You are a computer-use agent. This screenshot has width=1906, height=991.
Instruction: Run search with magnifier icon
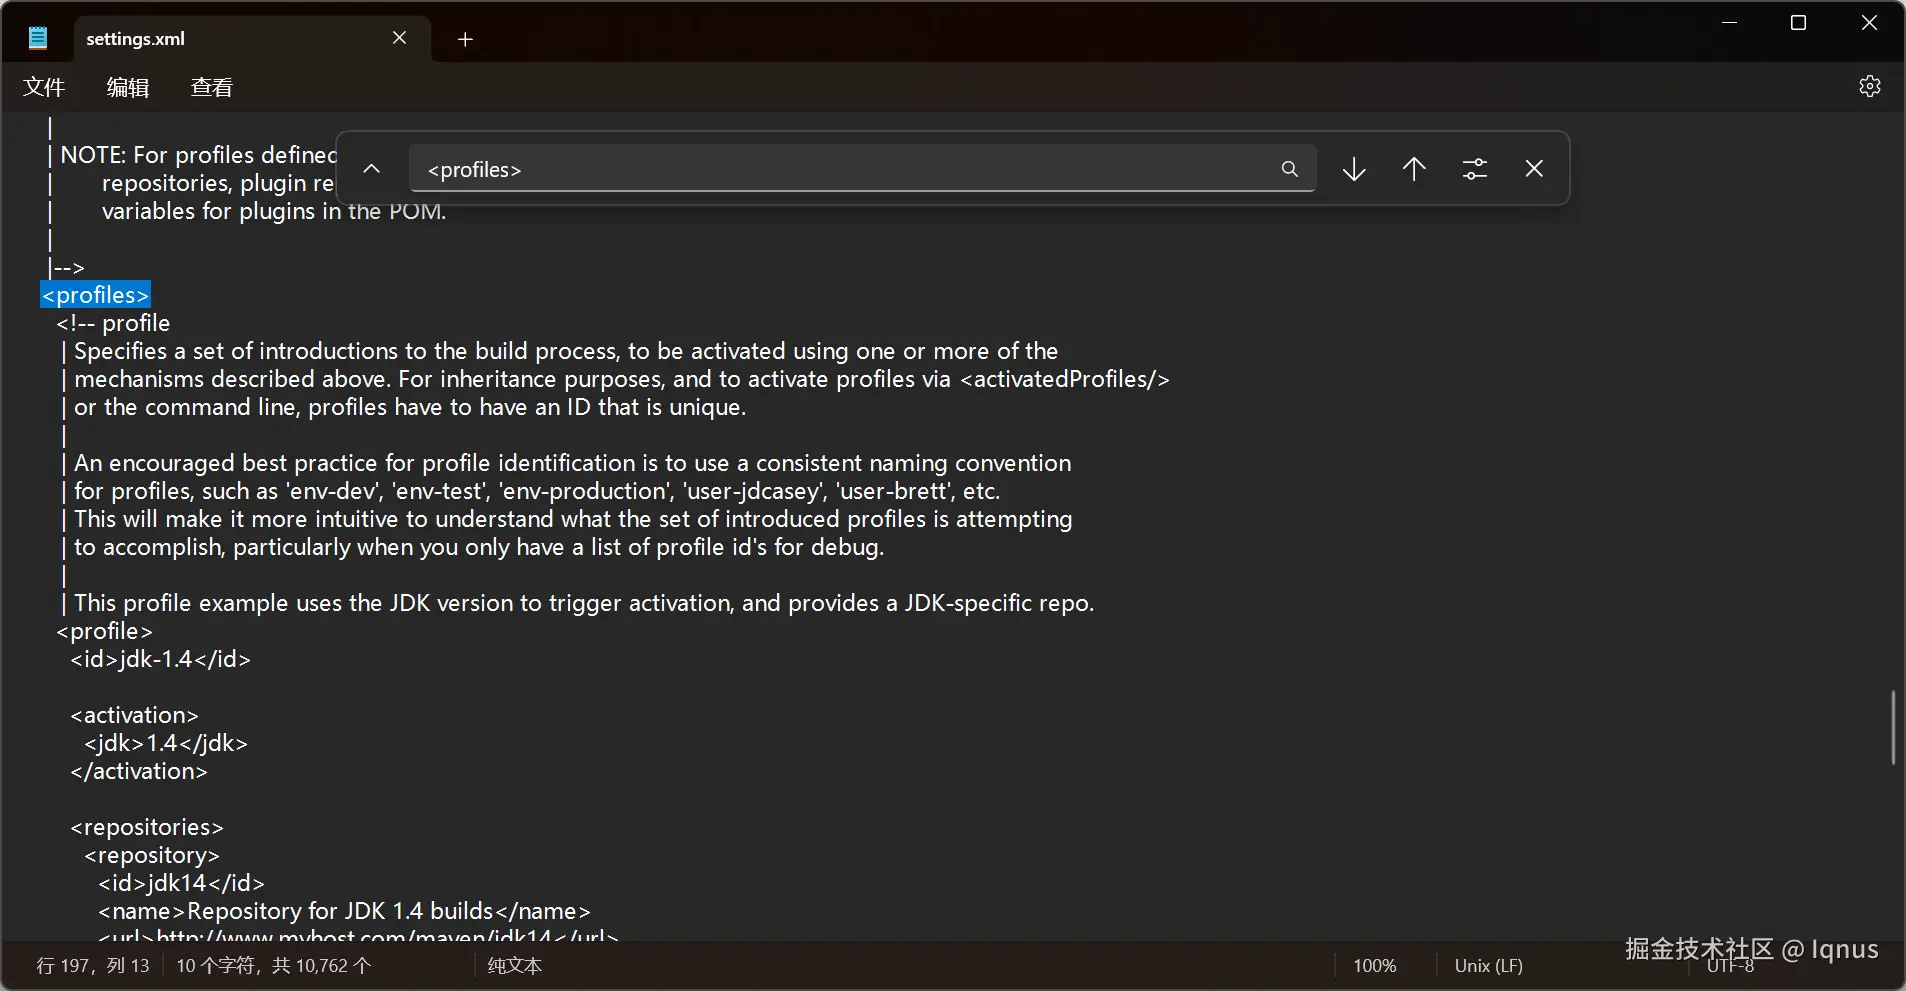(1290, 169)
